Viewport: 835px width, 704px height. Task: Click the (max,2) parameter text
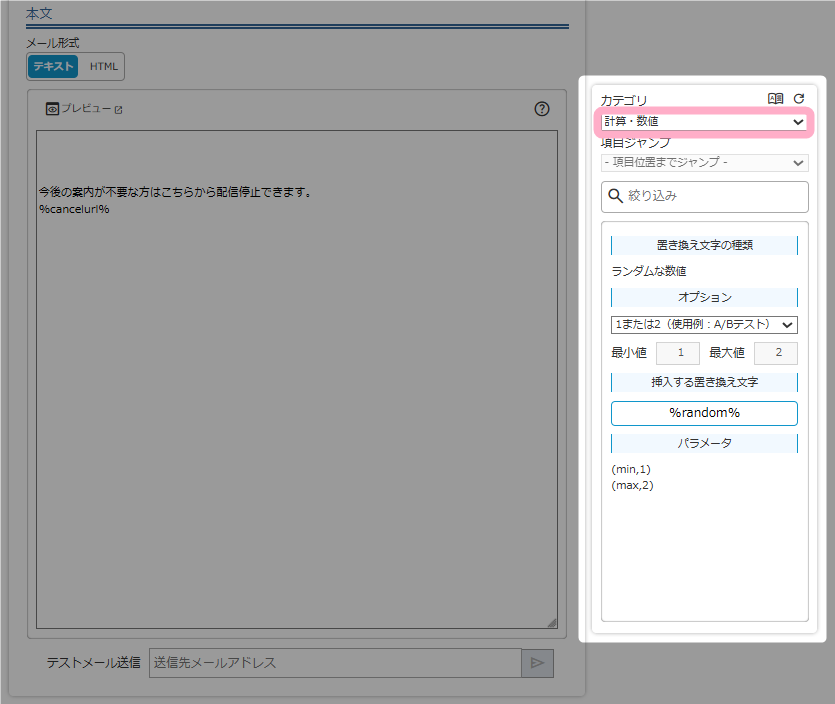coord(632,485)
